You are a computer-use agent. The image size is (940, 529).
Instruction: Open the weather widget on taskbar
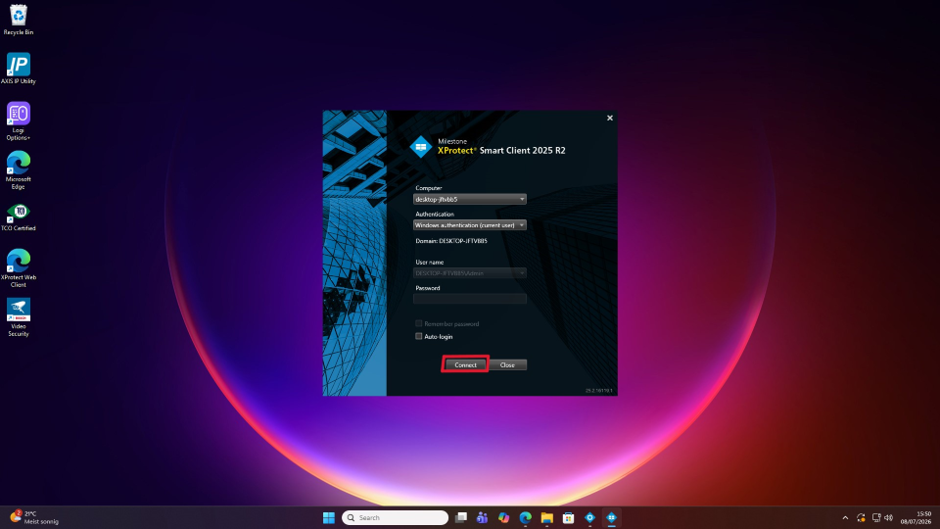35,518
